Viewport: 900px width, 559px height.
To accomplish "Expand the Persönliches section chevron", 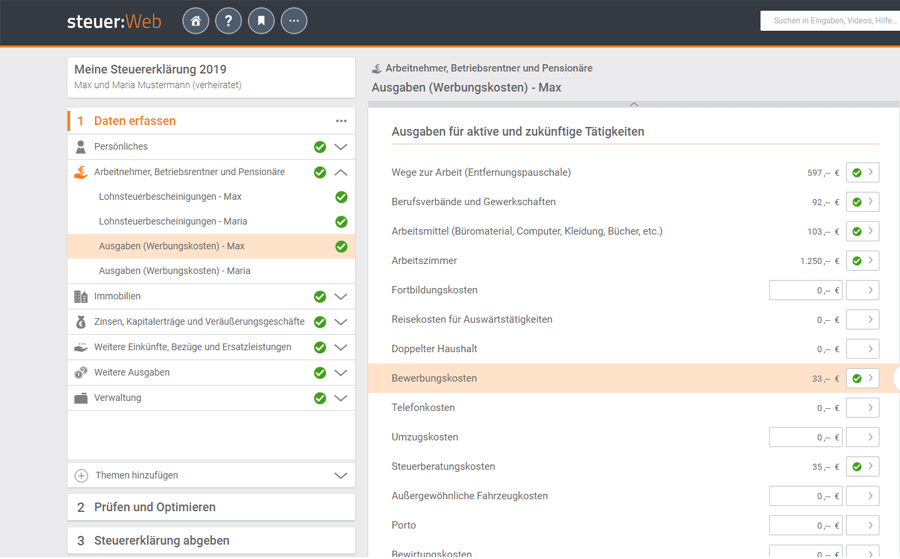I will pyautogui.click(x=341, y=147).
